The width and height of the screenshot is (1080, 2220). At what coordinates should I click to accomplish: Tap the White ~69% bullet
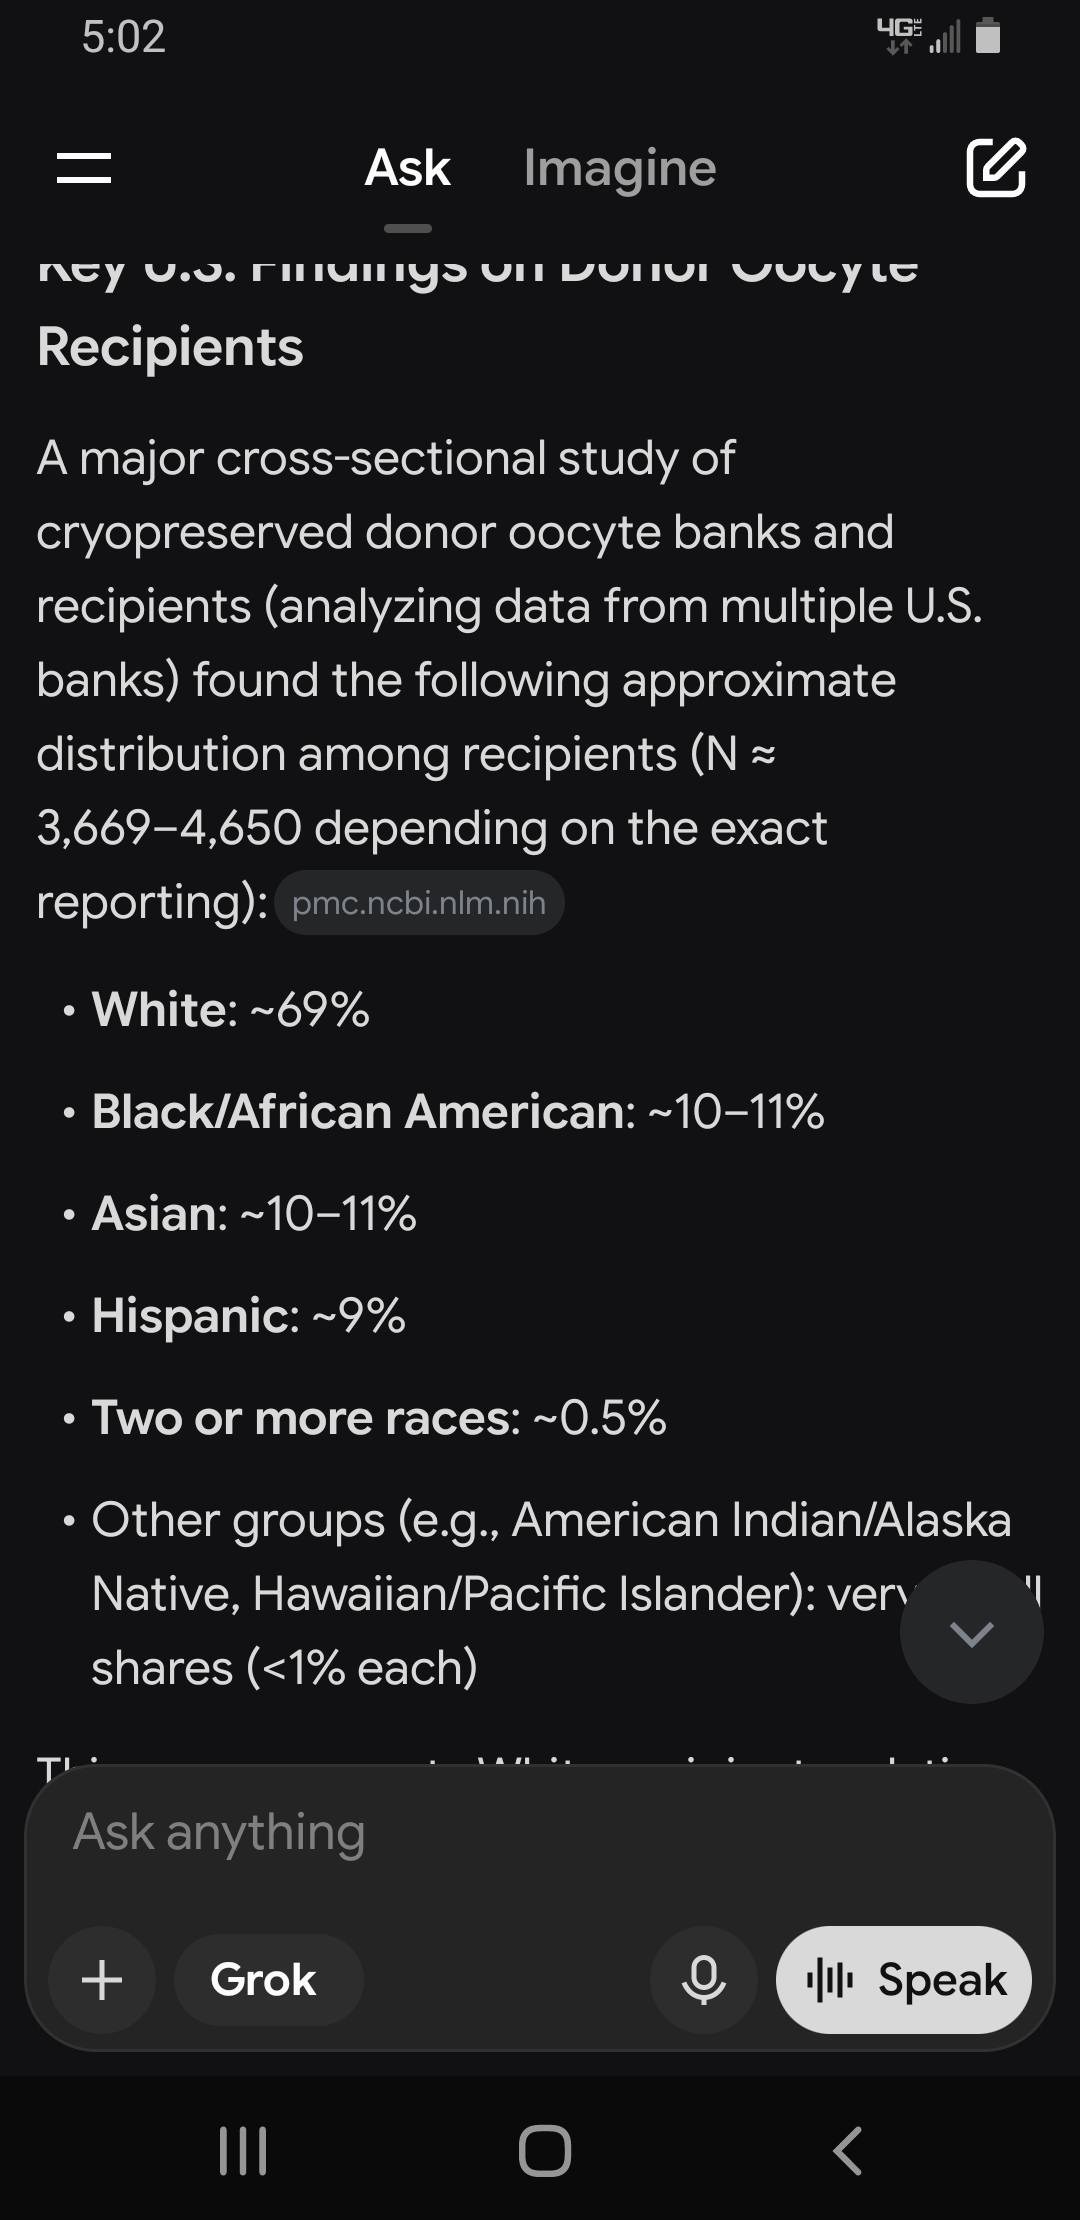tap(231, 1009)
